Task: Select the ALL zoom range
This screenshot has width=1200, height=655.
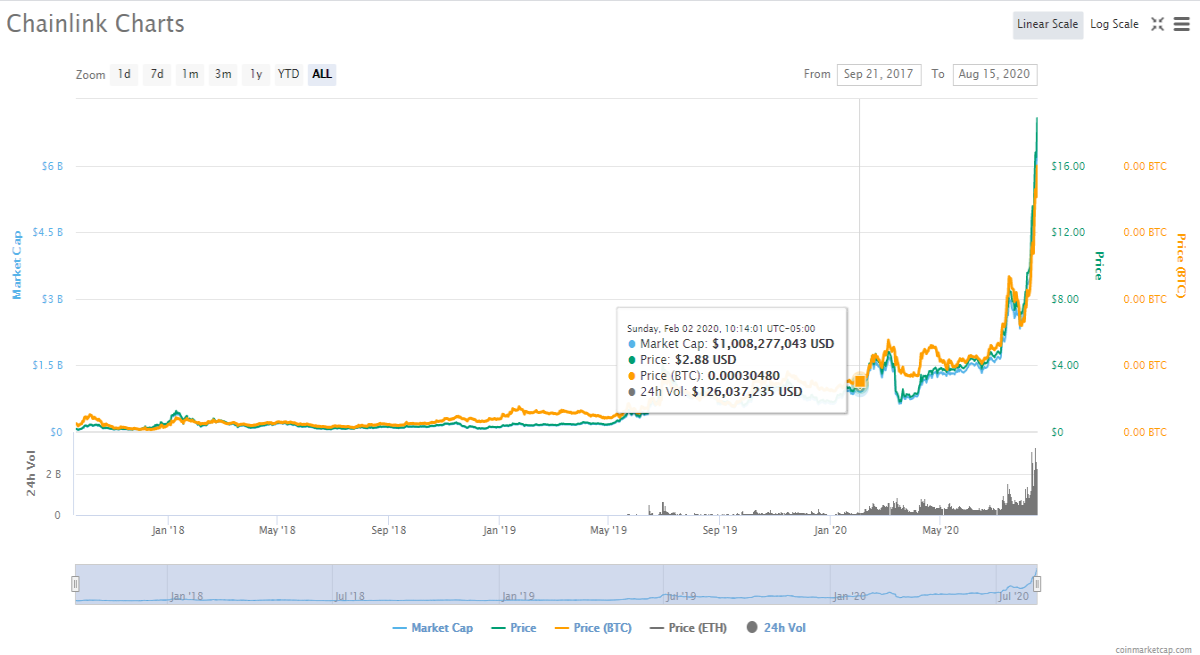Action: (x=322, y=74)
